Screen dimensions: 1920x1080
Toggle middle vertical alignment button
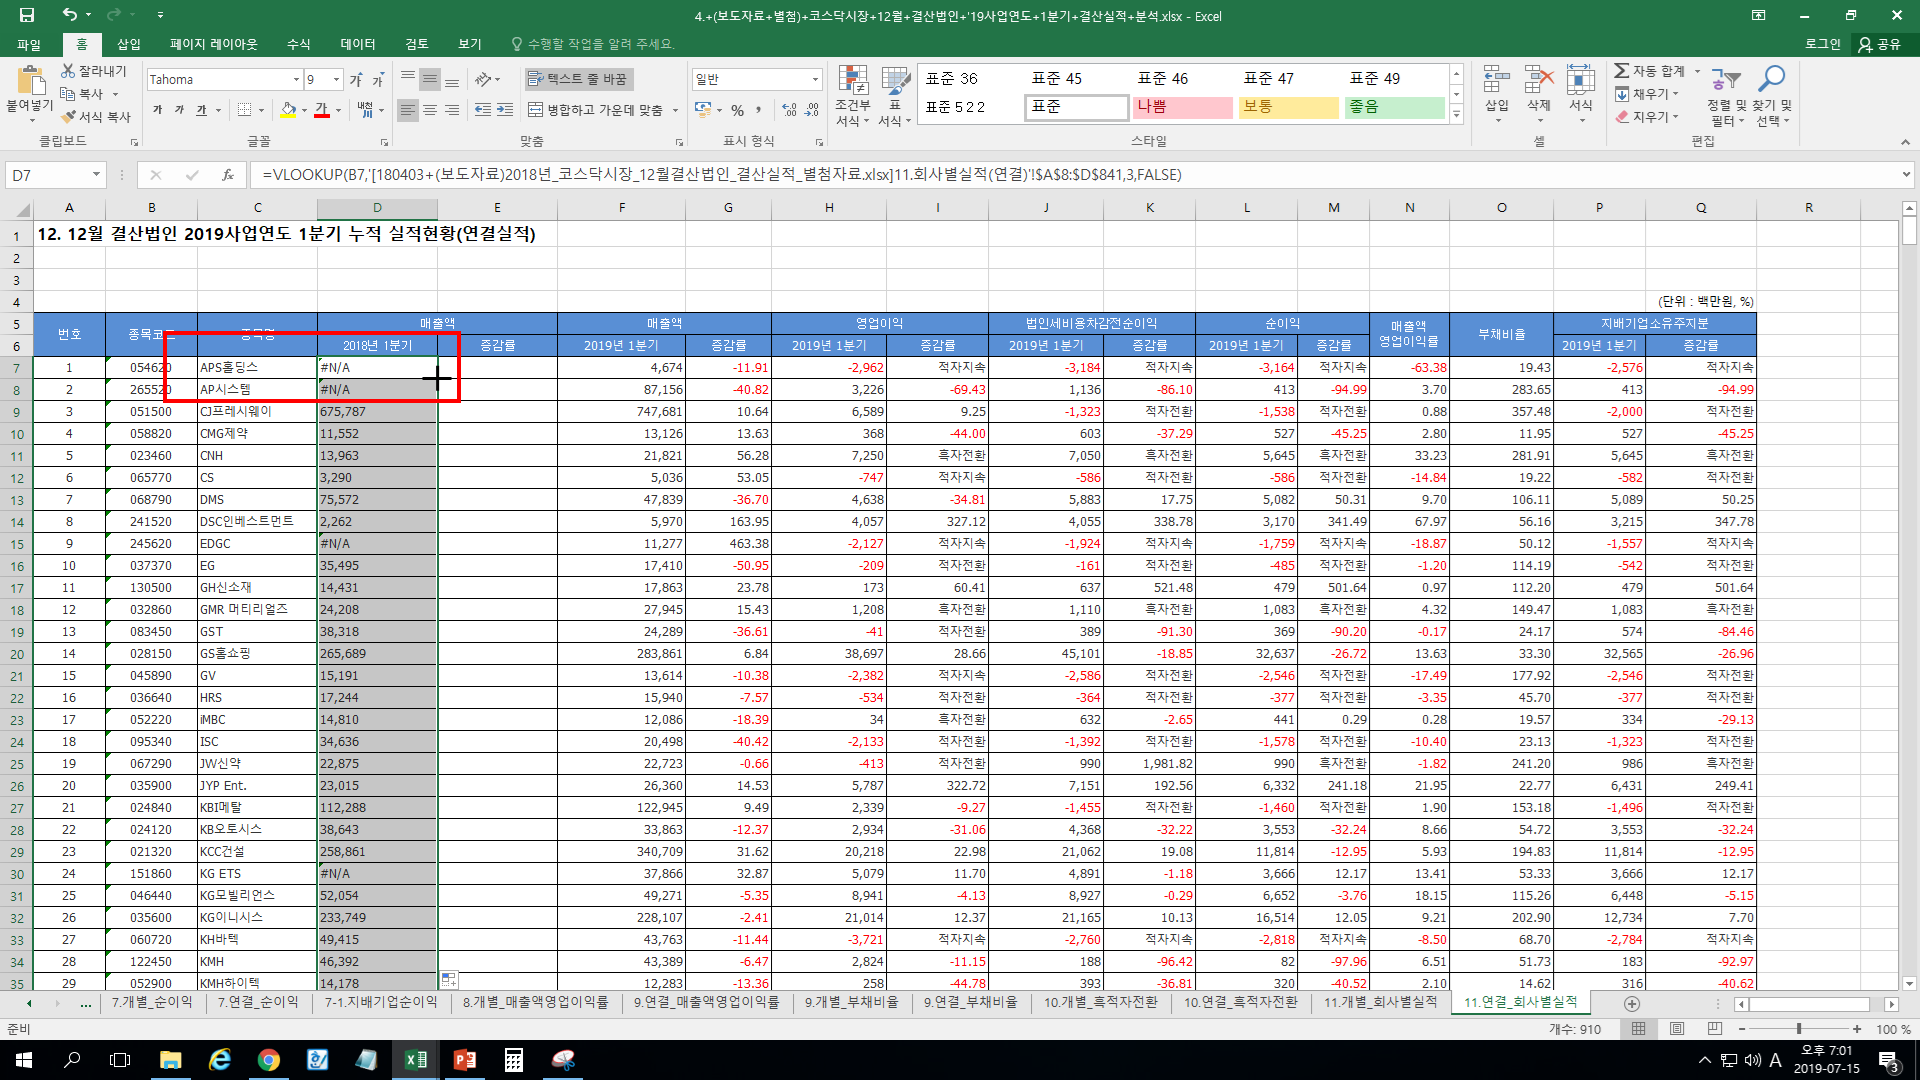coord(430,79)
